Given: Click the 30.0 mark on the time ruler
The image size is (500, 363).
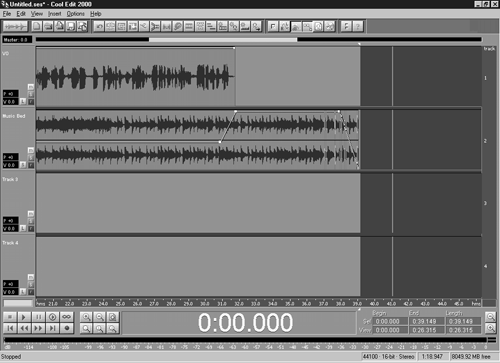Looking at the screenshot, I should 205,304.
